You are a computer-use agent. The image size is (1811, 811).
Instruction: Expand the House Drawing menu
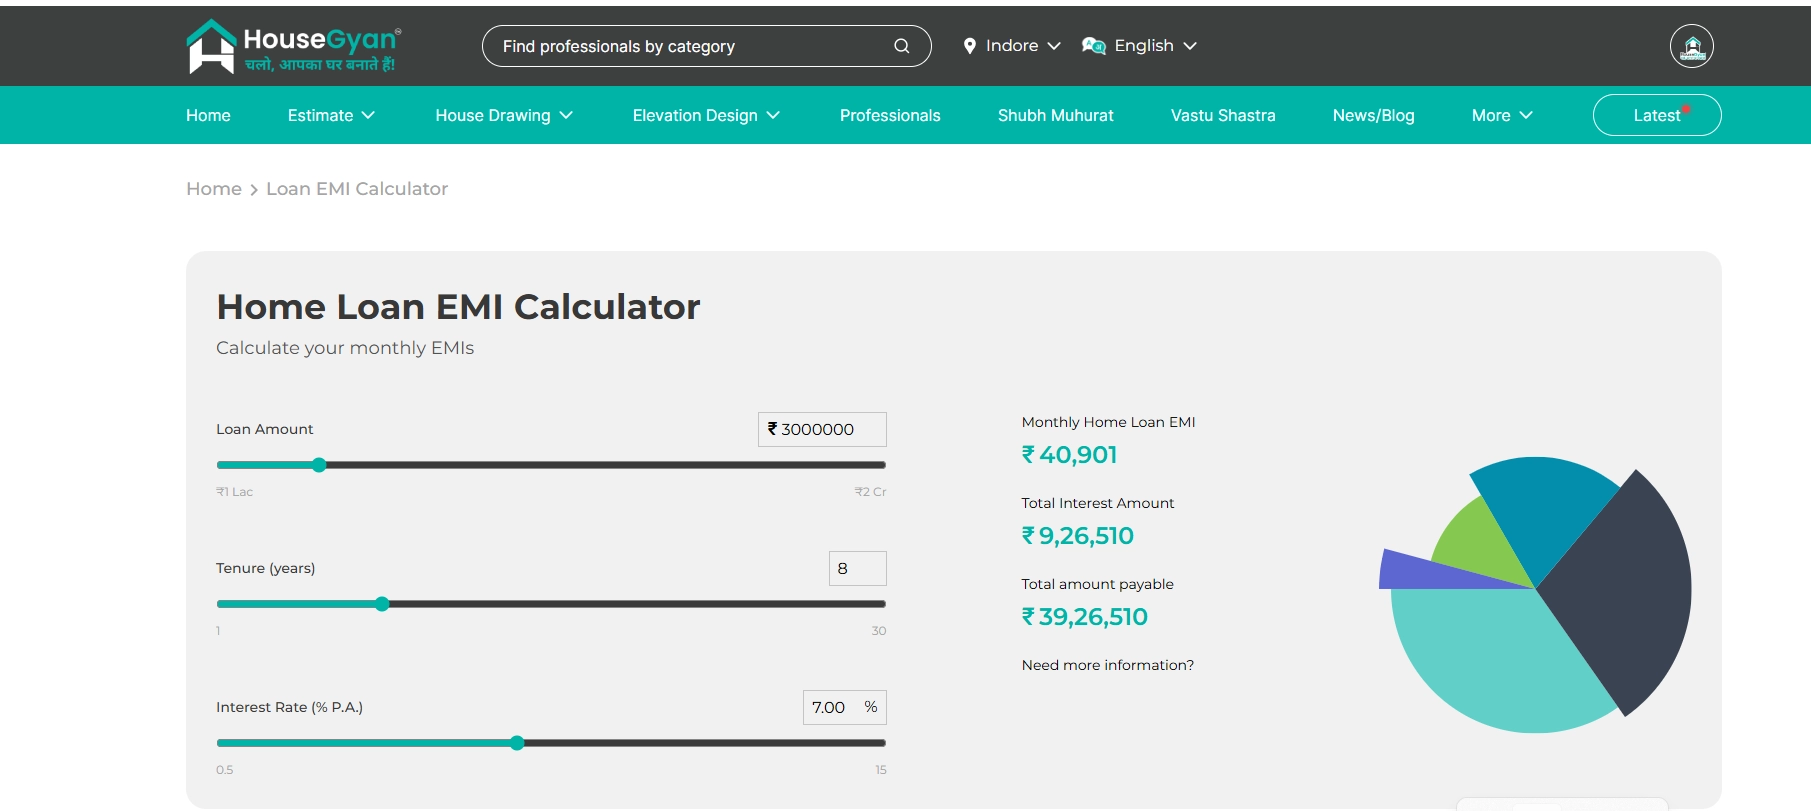tap(504, 115)
